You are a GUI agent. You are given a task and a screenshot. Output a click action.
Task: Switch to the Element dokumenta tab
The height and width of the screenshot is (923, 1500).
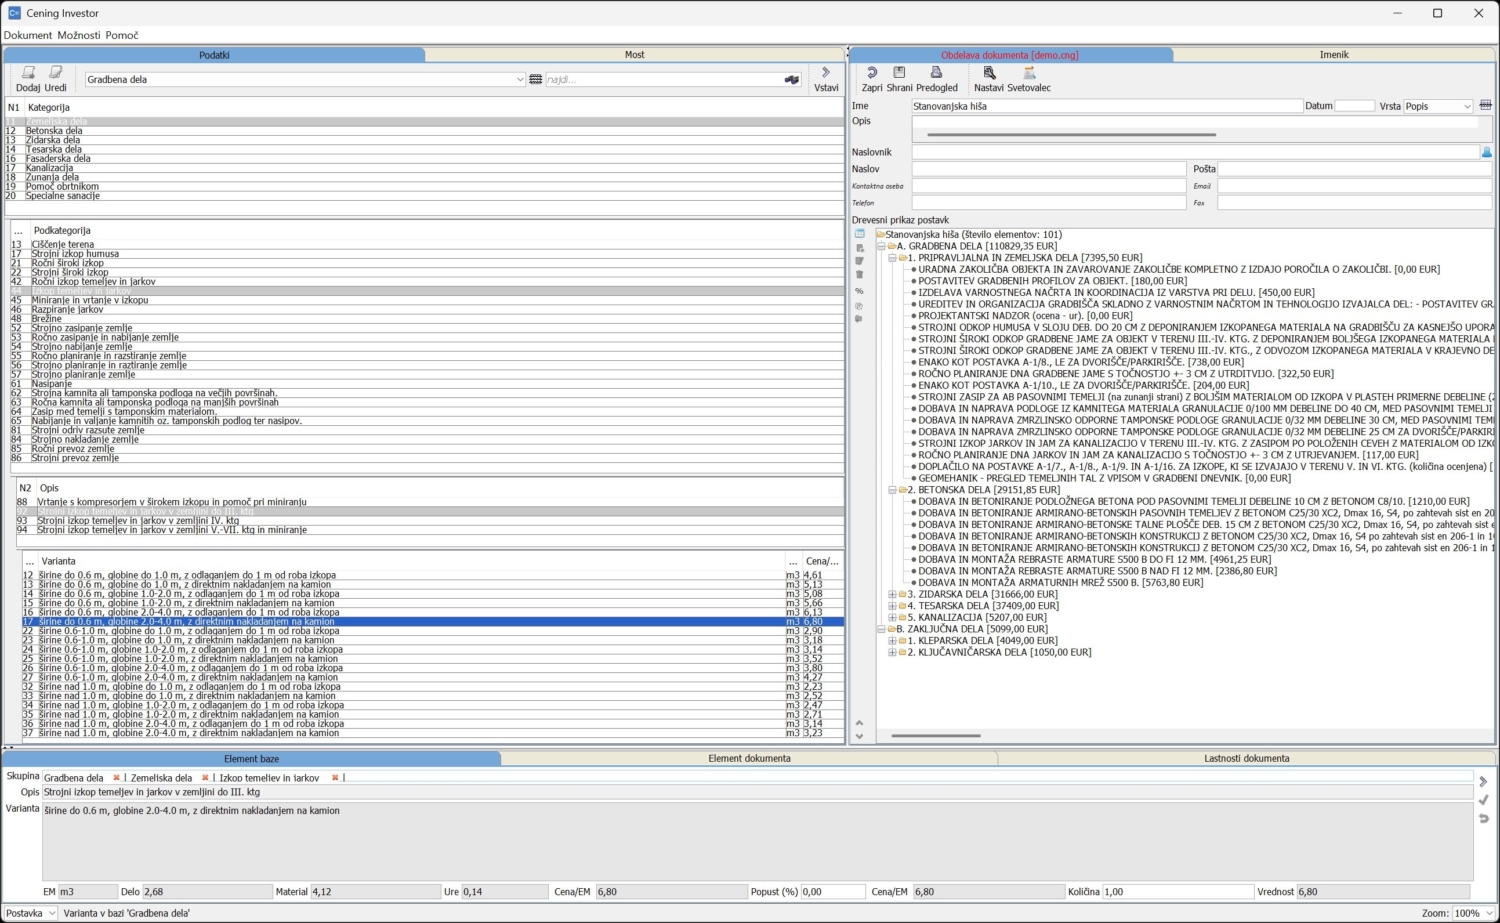(749, 759)
